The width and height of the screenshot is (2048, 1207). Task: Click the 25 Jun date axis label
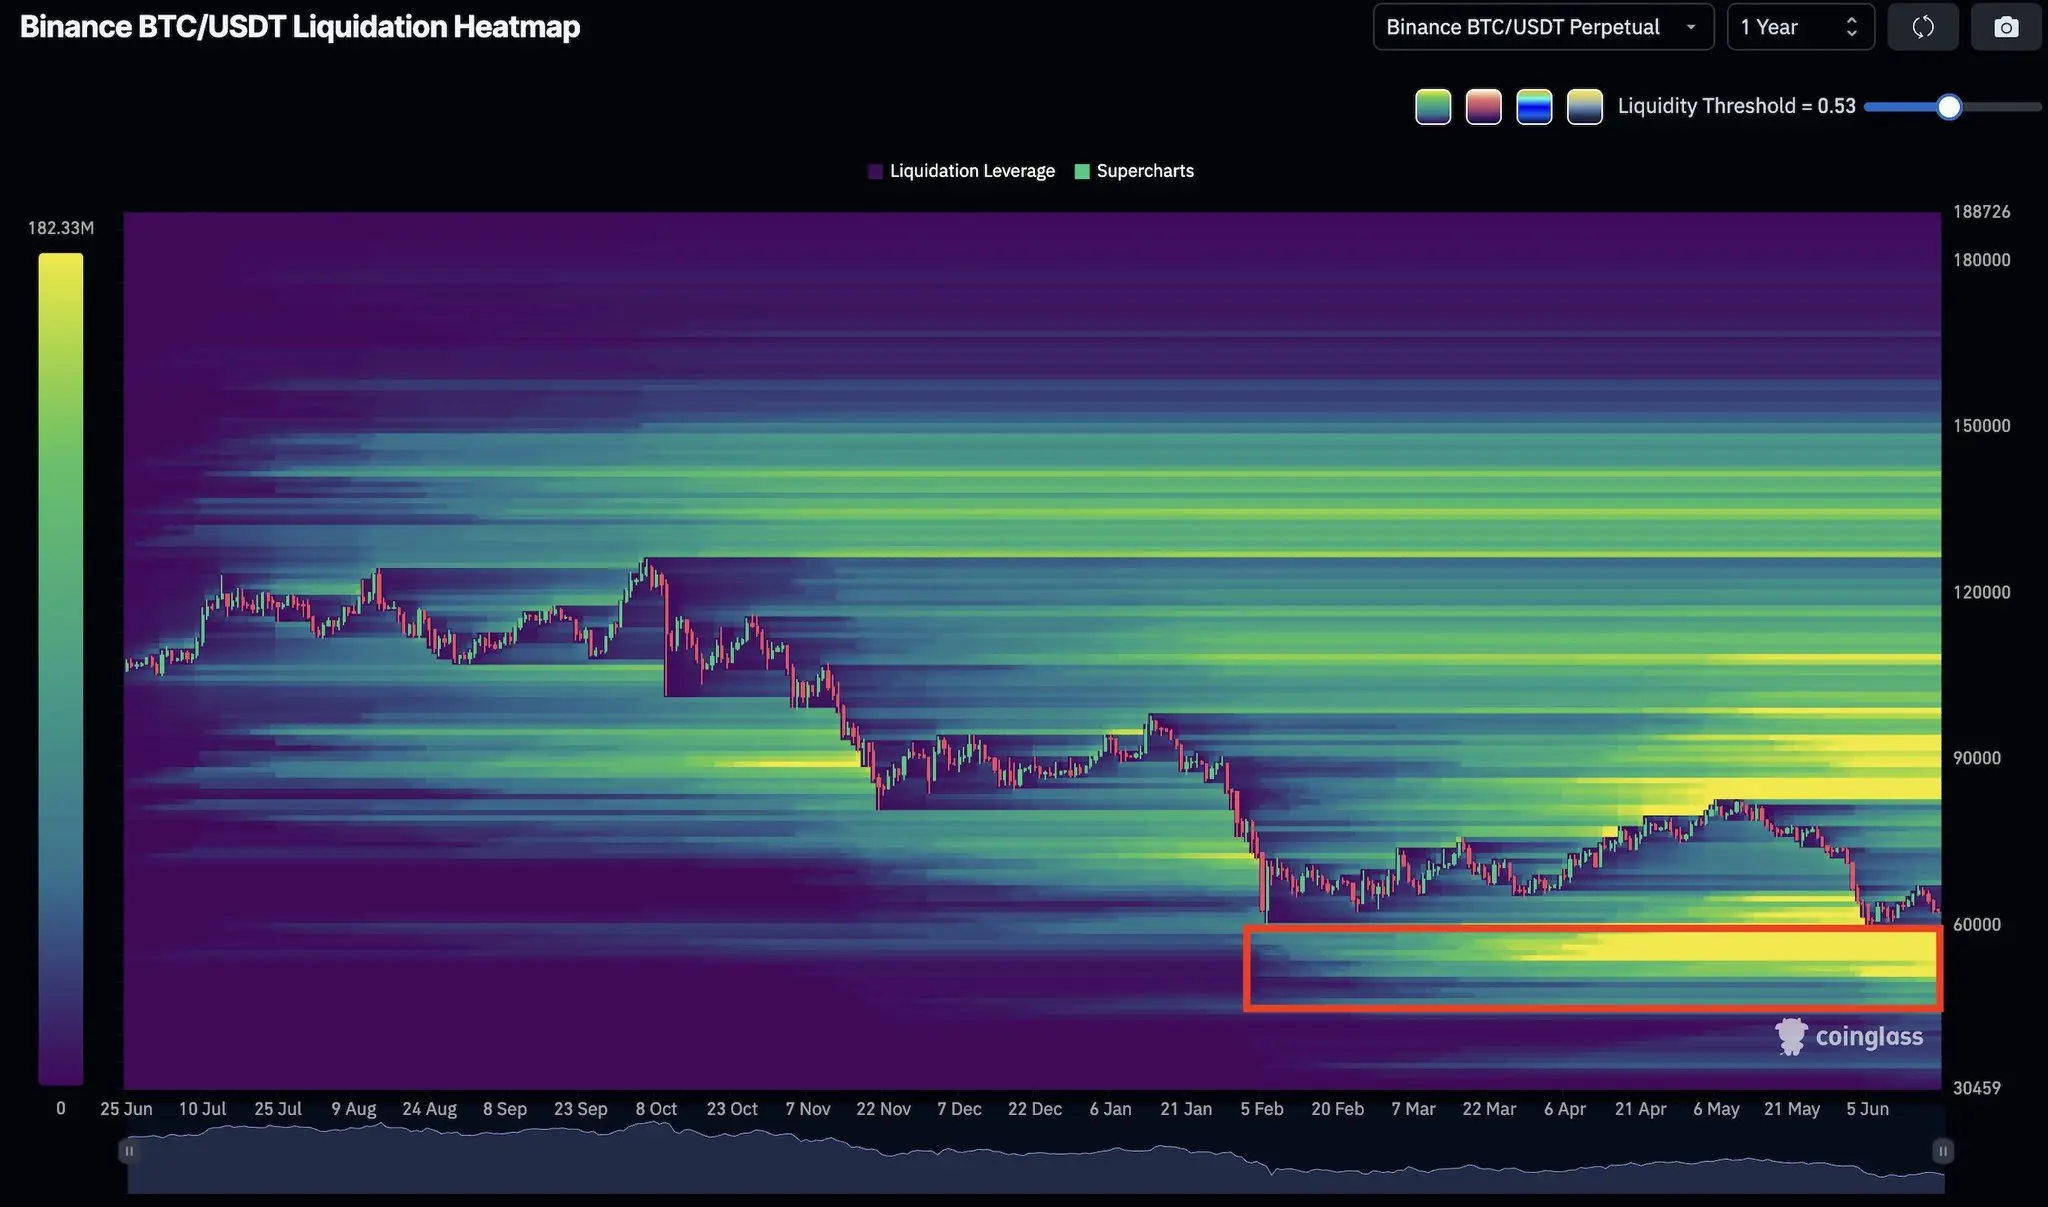pyautogui.click(x=126, y=1109)
